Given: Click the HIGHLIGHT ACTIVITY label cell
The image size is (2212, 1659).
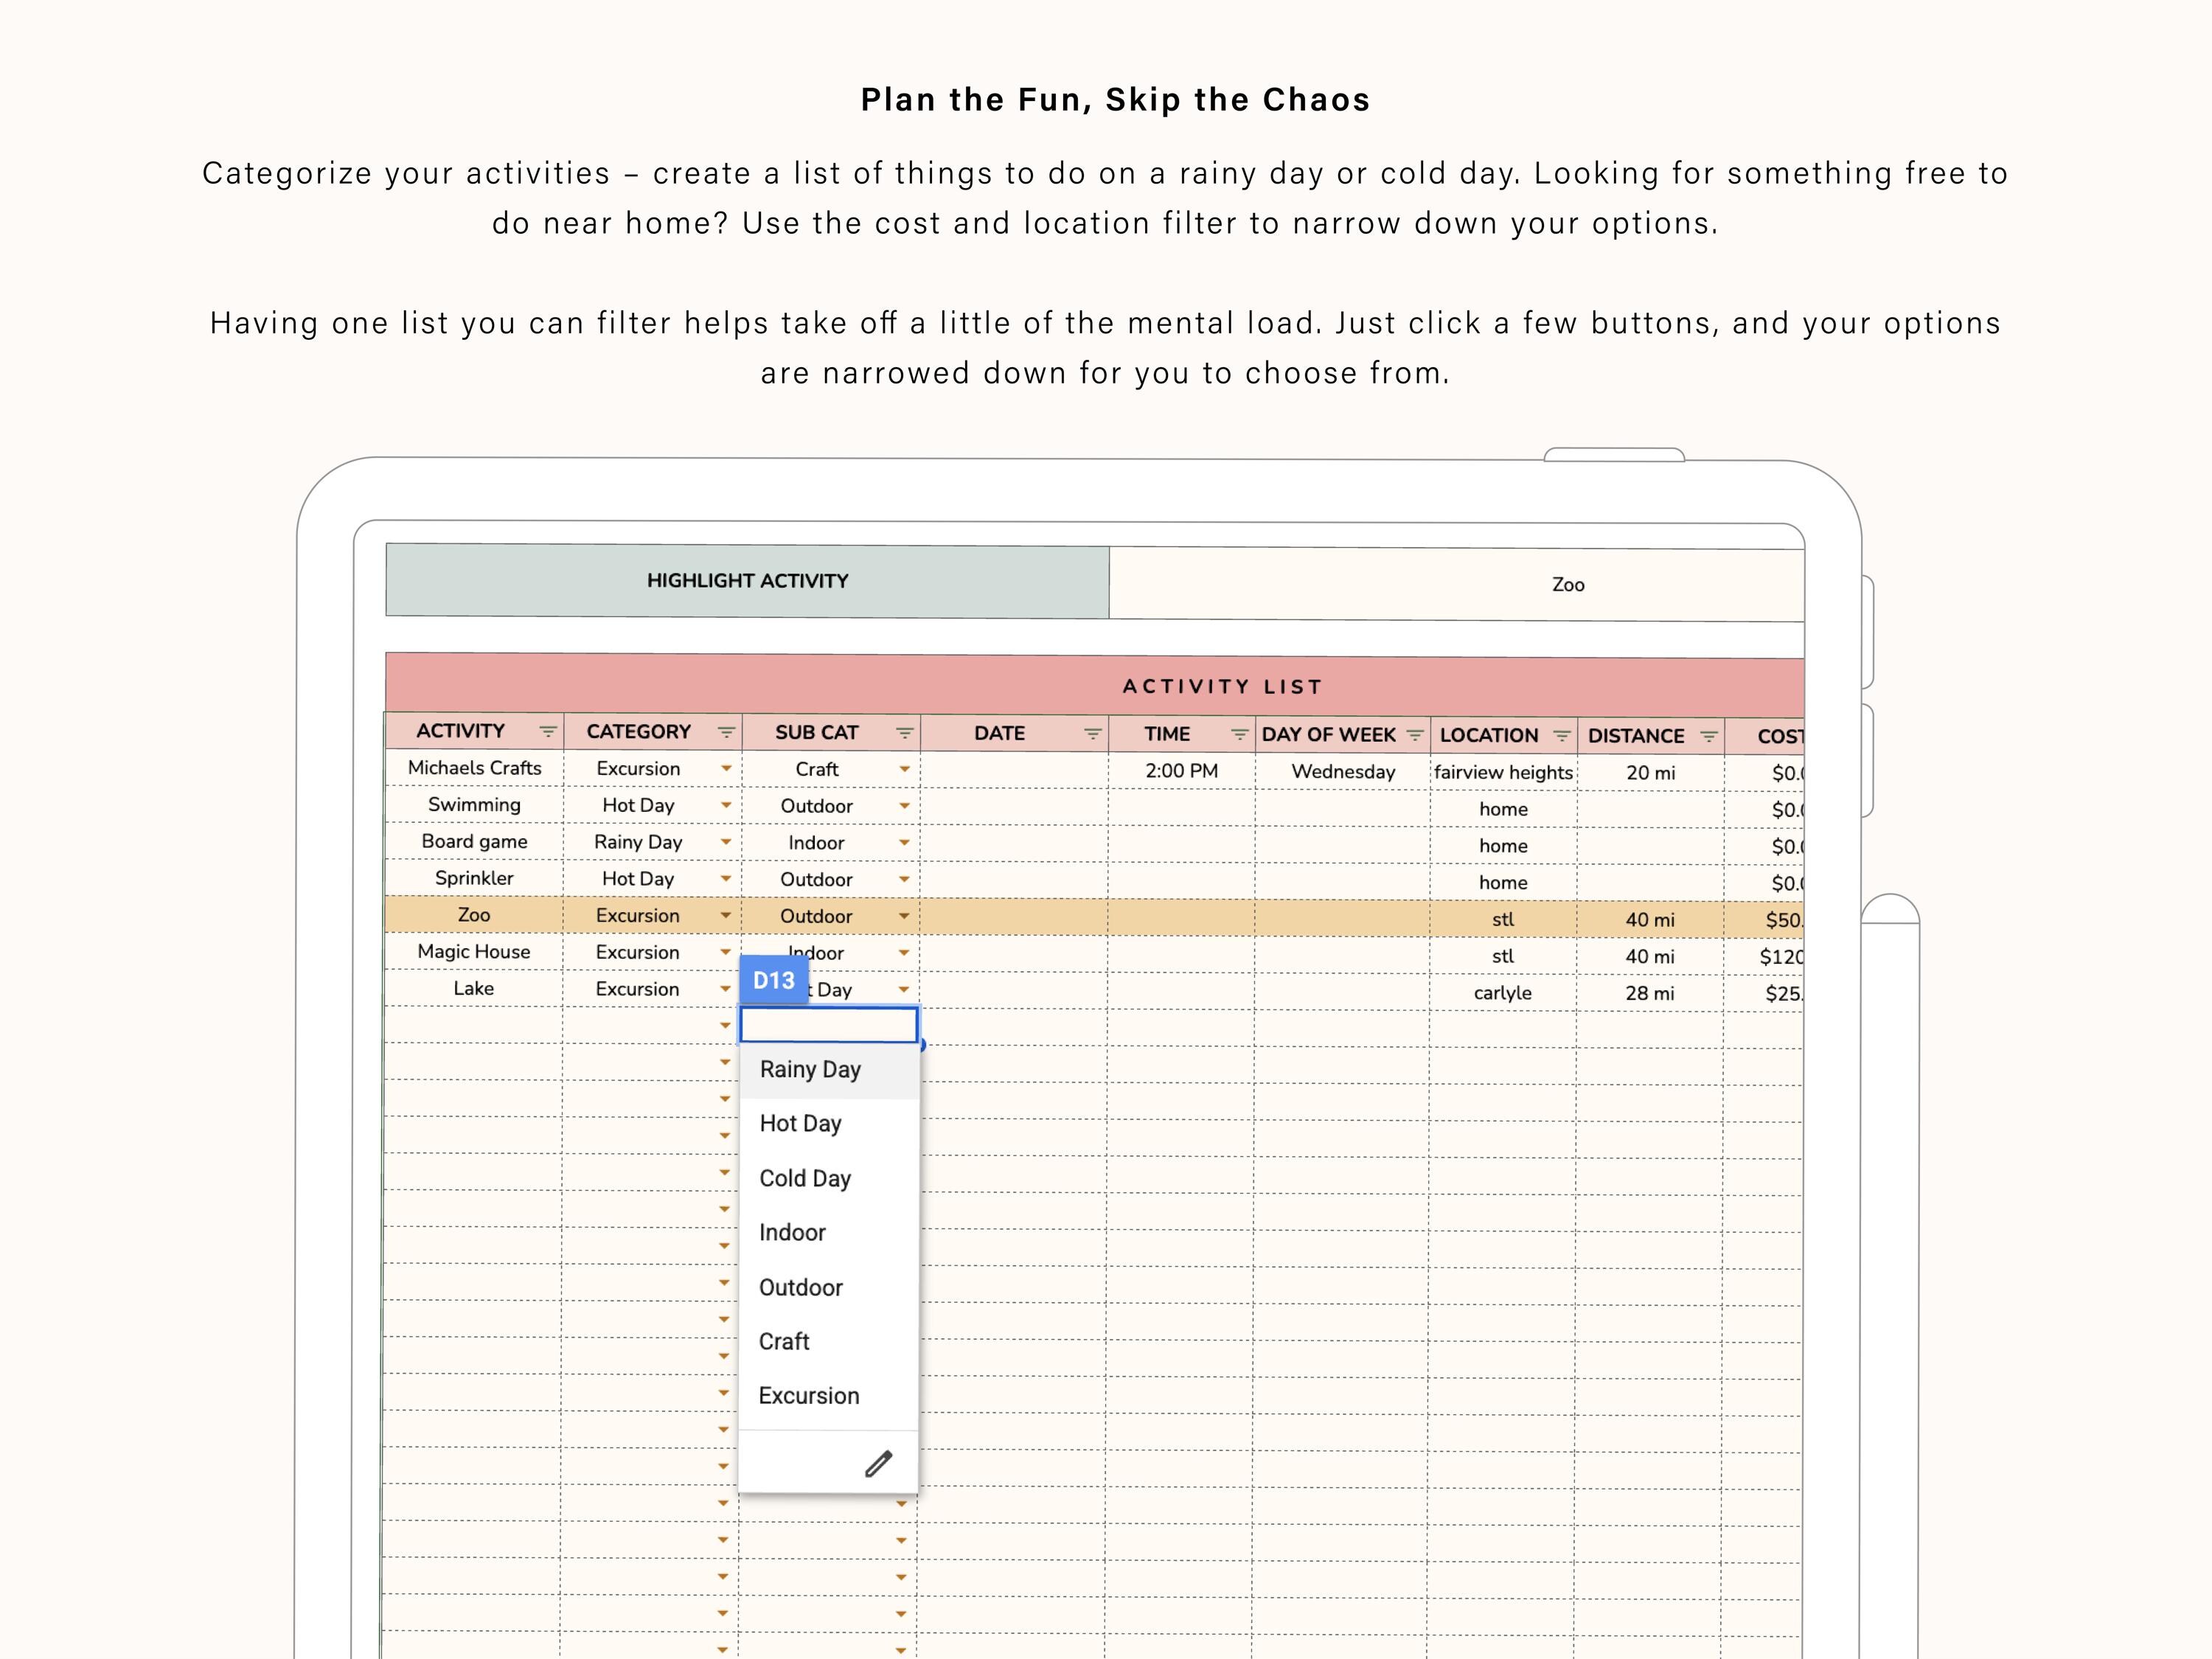Looking at the screenshot, I should tap(748, 581).
